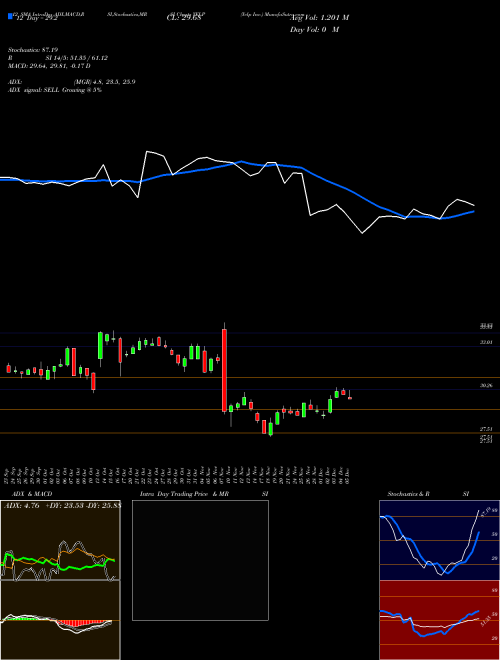Click the 30.26 price axis label
This screenshot has width=500, height=660.
[487, 385]
